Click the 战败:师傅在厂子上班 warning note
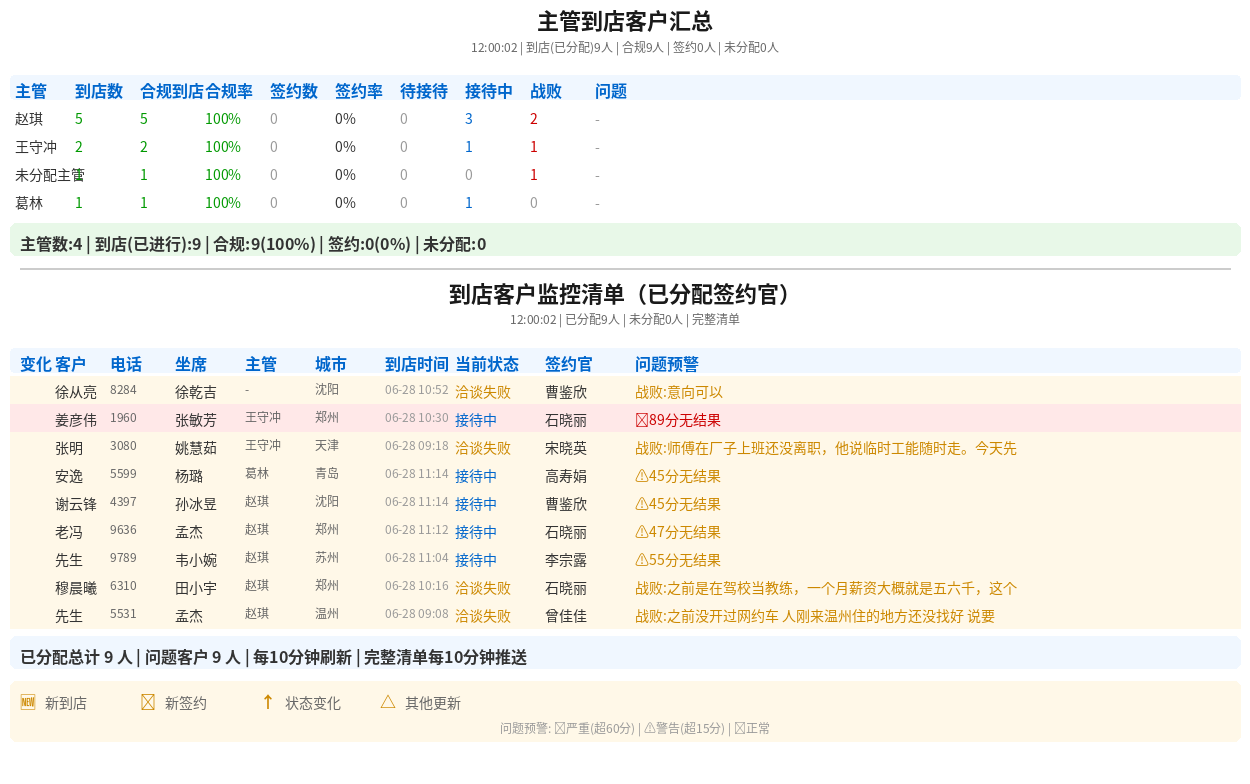The width and height of the screenshot is (1250, 784). point(826,448)
